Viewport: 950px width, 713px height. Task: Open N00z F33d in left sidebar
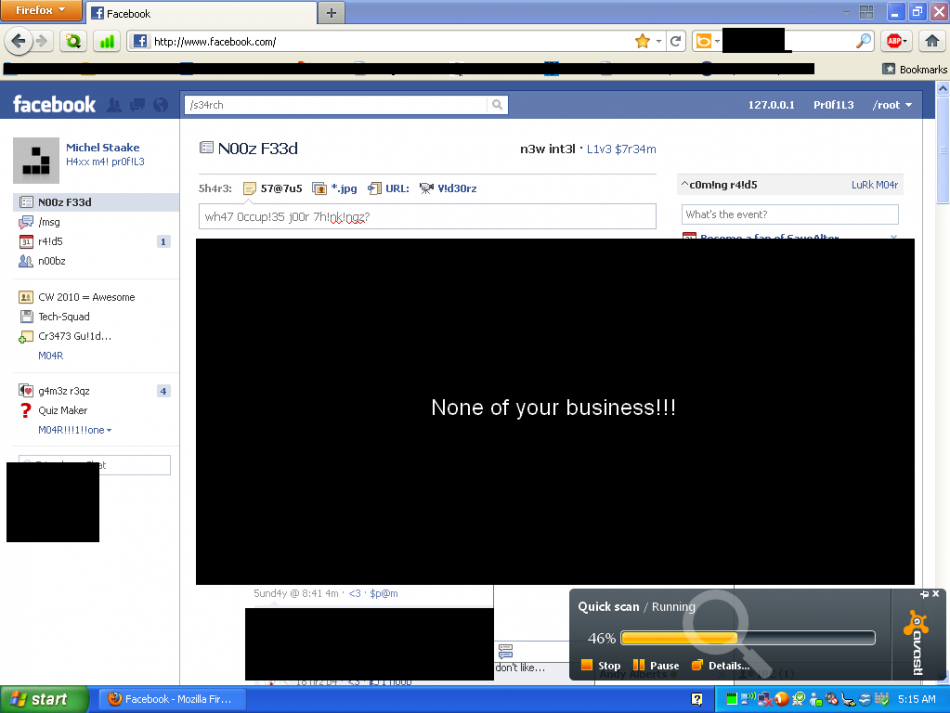tap(96, 202)
